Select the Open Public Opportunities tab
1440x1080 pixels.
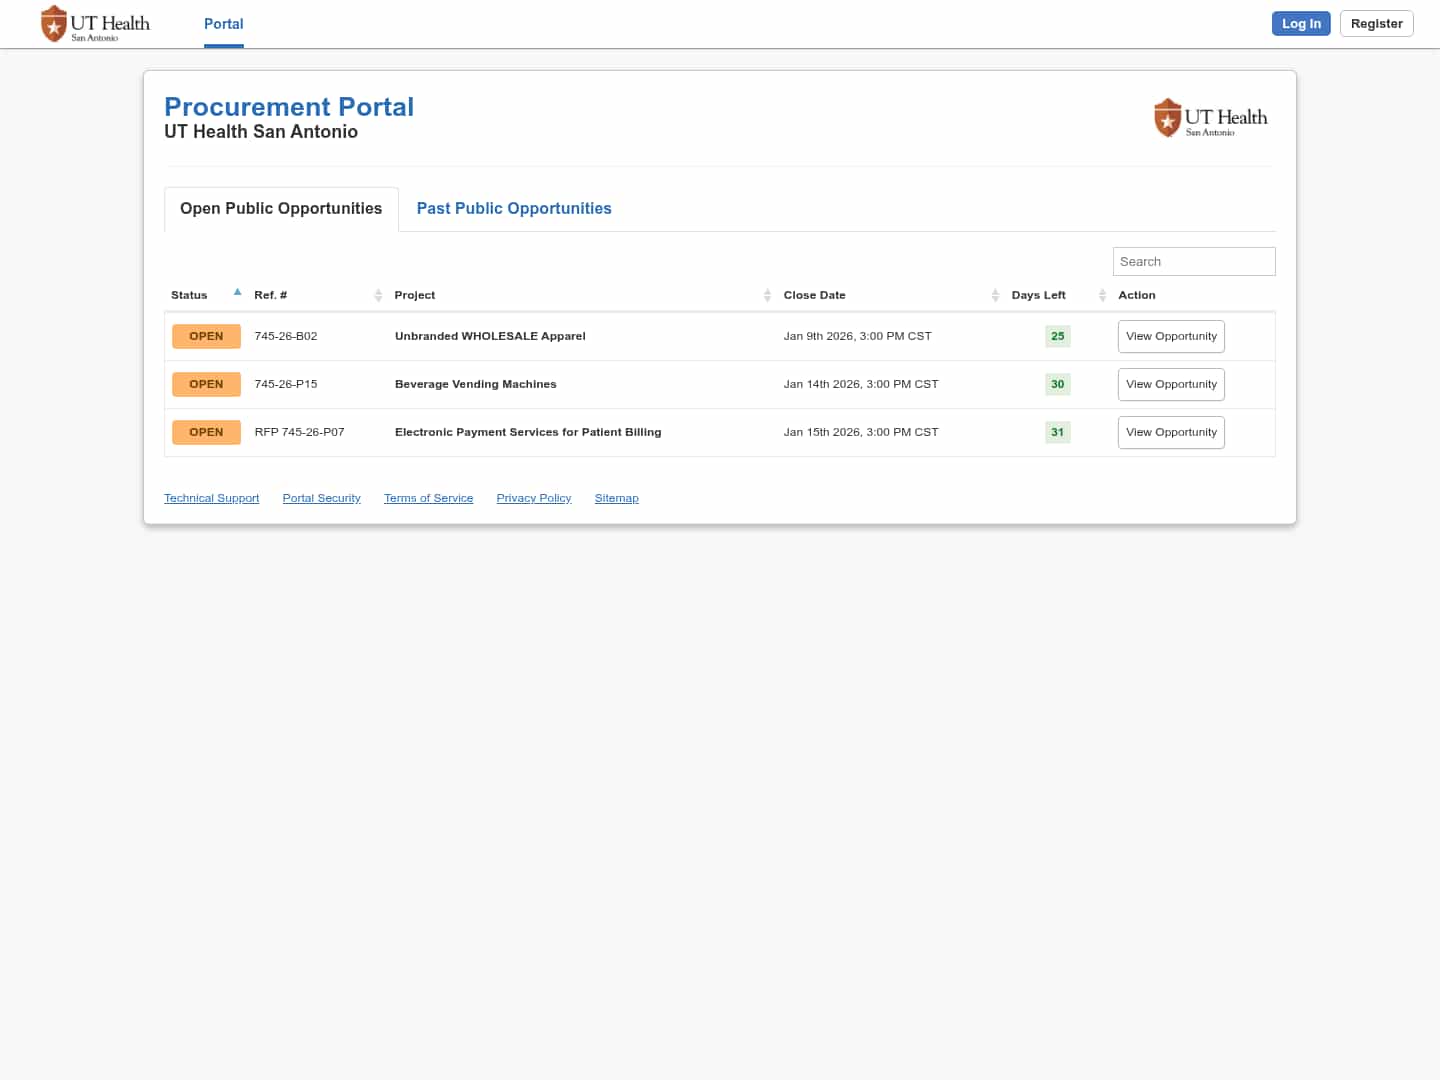click(x=281, y=208)
